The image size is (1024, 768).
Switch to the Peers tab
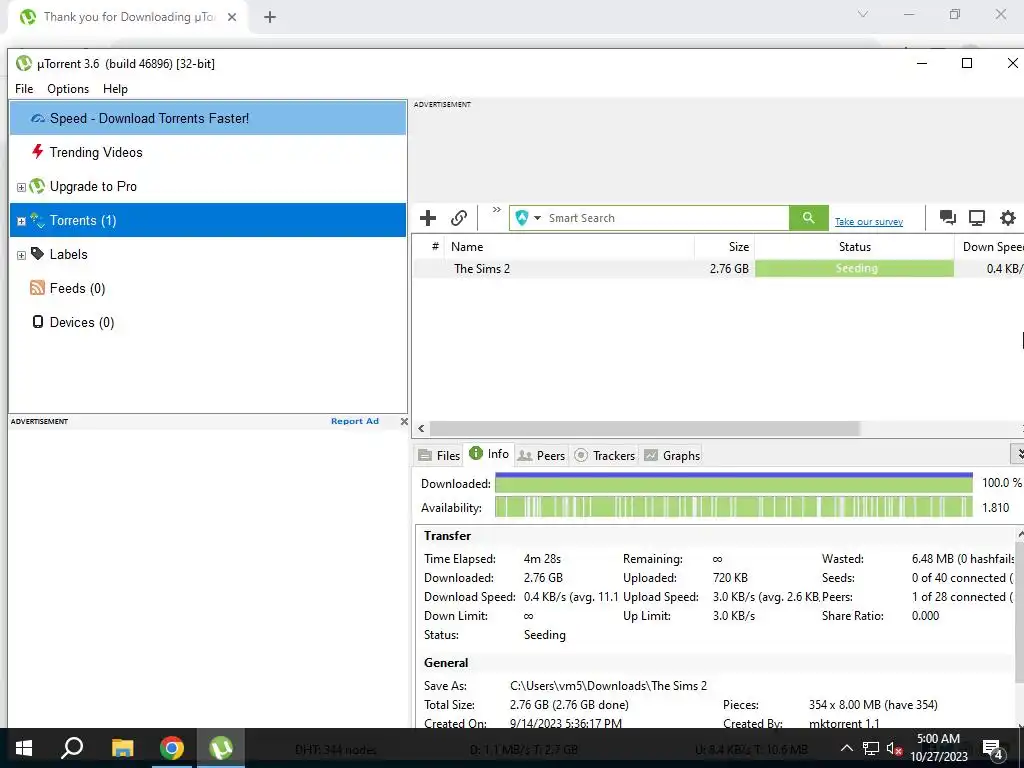pyautogui.click(x=541, y=455)
